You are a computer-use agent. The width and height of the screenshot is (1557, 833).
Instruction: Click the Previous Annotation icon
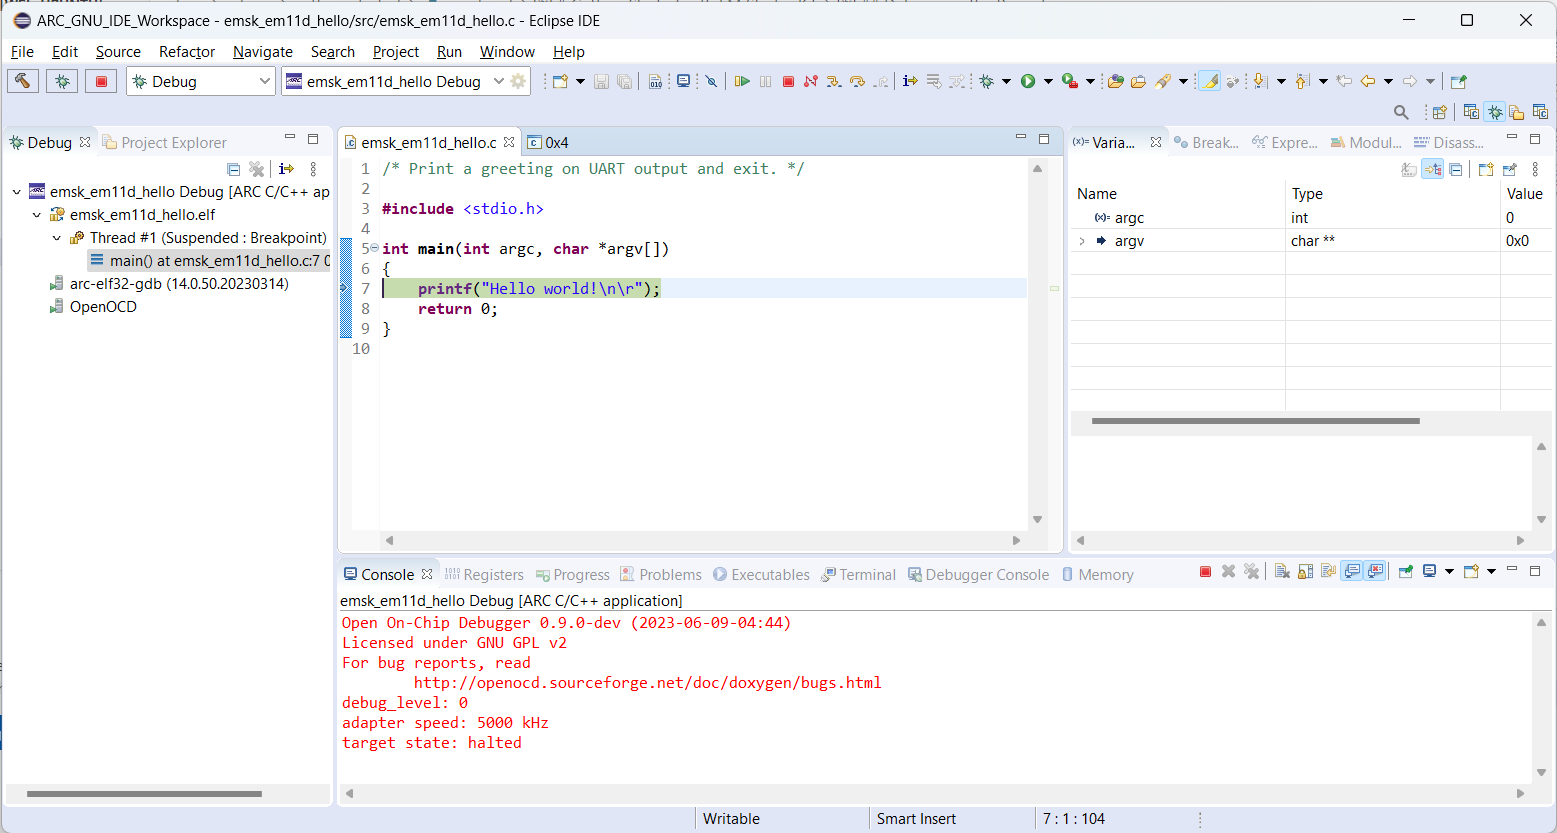tap(1302, 81)
